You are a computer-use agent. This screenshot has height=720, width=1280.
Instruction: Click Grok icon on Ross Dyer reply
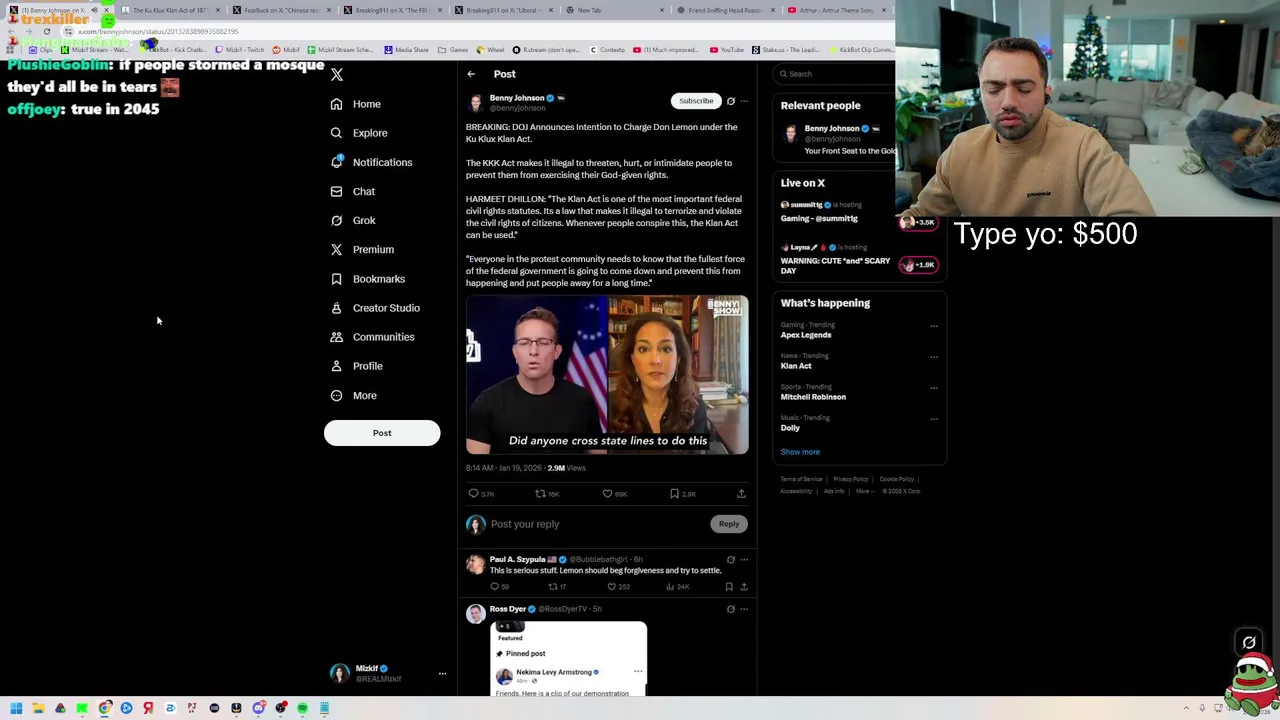[730, 609]
